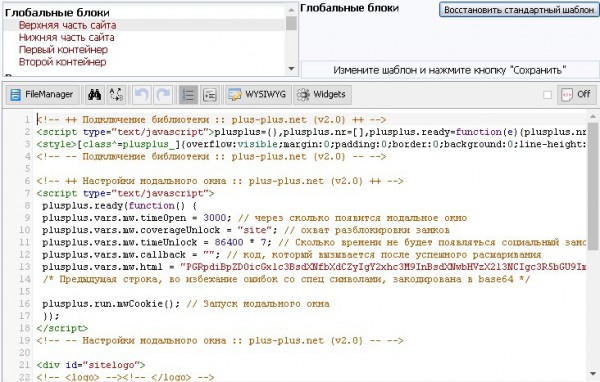This screenshot has height=382, width=600.
Task: Undo the last edit
Action: 142,95
